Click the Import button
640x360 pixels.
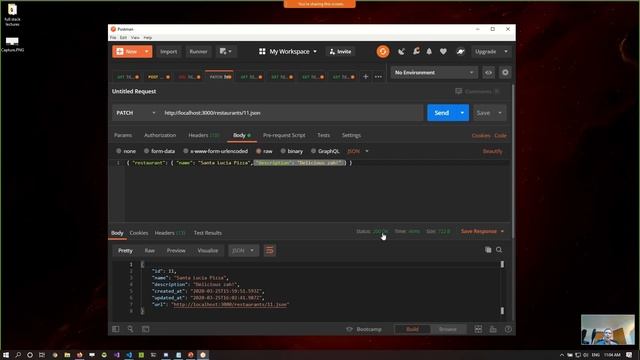pos(169,51)
